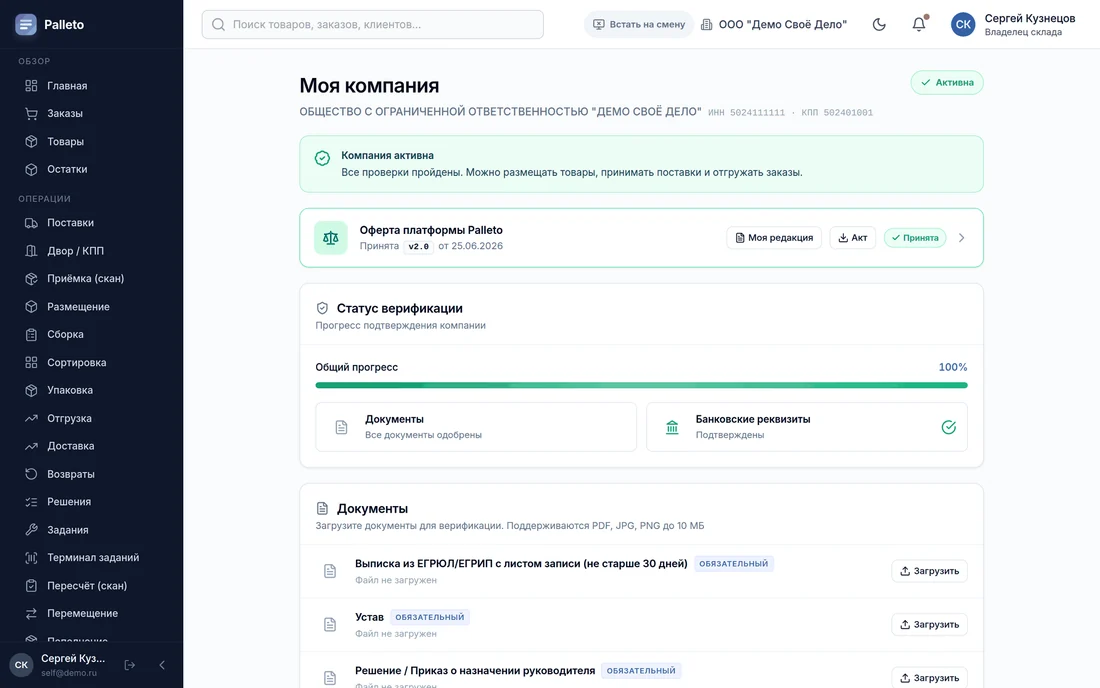This screenshot has height=688, width=1100.
Task: Click the shield icon next to Статус верификации
Action: pyautogui.click(x=322, y=308)
